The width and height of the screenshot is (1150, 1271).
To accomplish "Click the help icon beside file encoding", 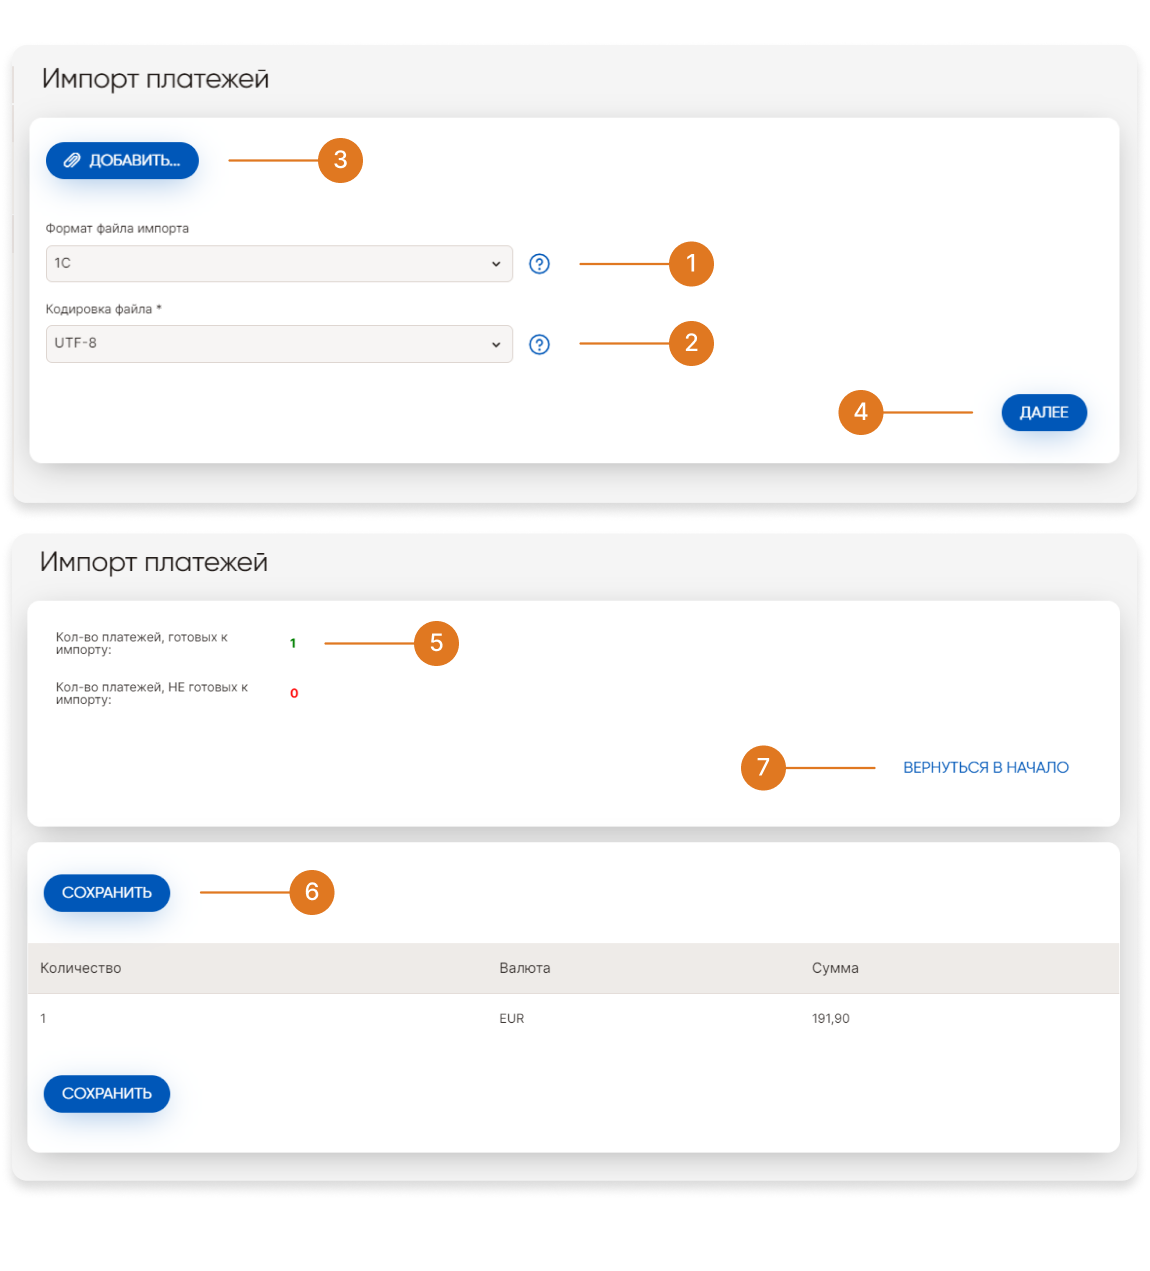I will click(x=539, y=344).
